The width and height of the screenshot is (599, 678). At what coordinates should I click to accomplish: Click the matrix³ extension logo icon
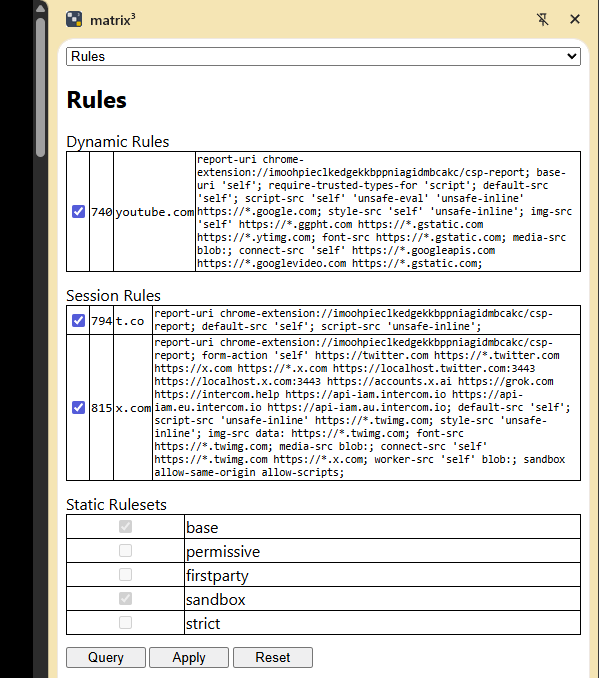click(x=74, y=19)
